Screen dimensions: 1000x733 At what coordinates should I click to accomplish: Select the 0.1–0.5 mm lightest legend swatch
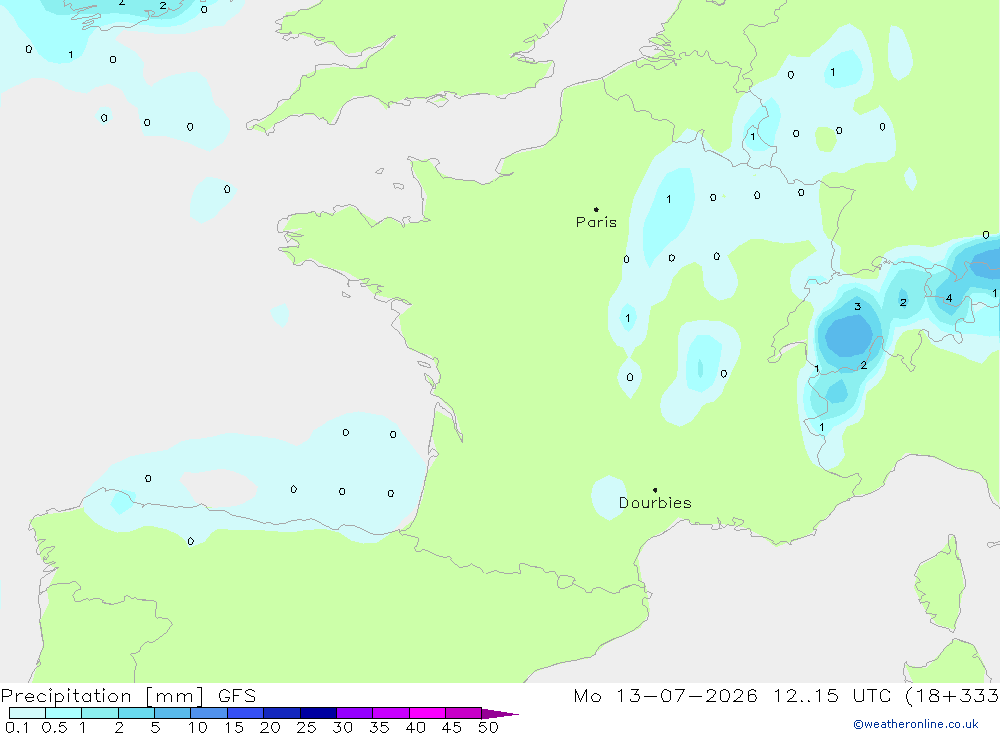tap(27, 713)
